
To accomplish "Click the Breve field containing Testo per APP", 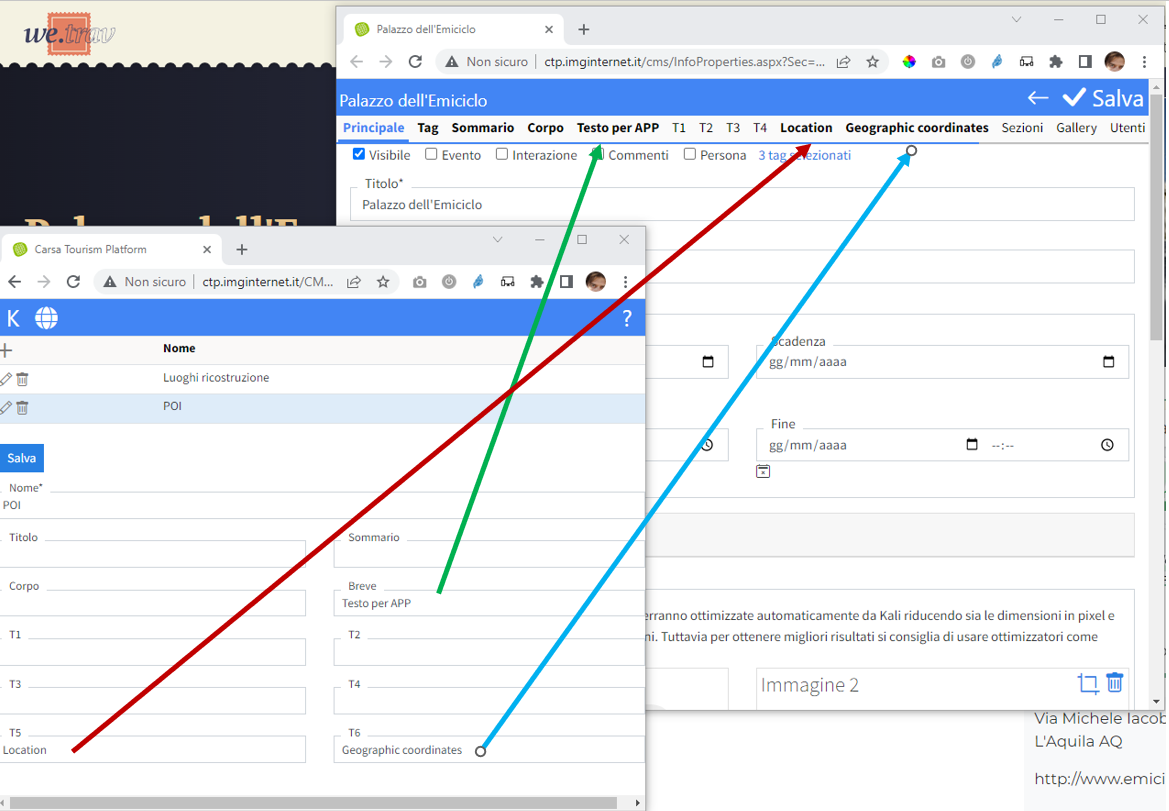I will click(x=489, y=603).
